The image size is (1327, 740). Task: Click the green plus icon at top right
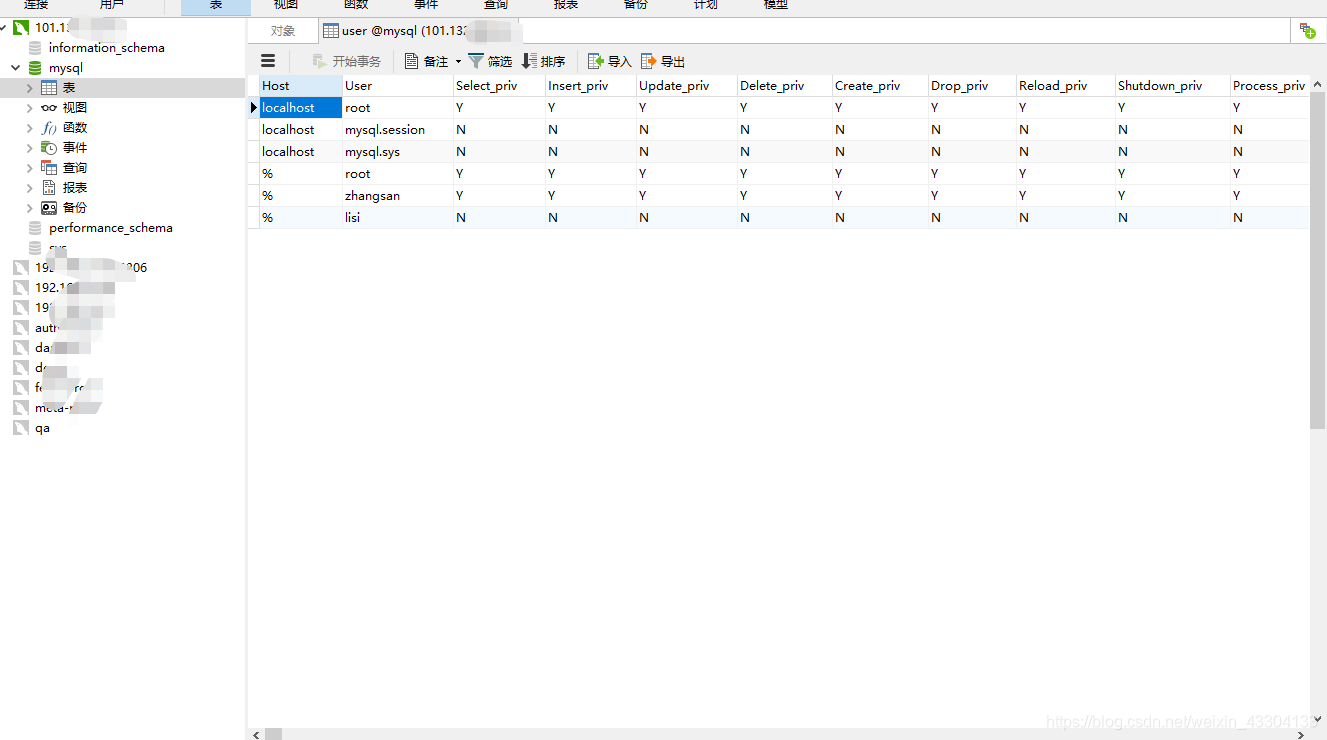click(1308, 31)
